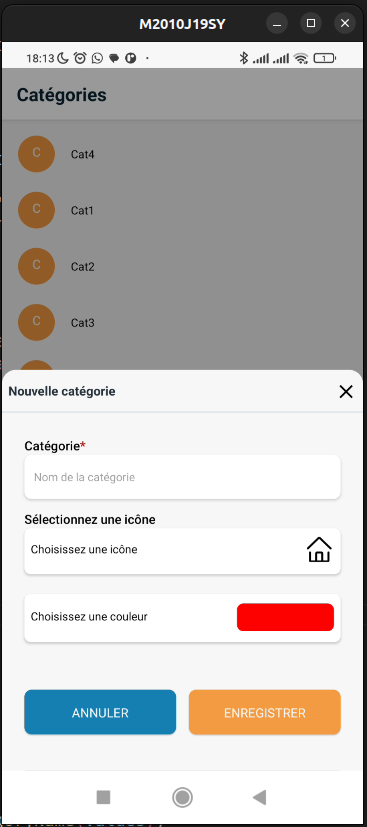
Task: Tap the Cat4 orange avatar circle
Action: click(36, 154)
